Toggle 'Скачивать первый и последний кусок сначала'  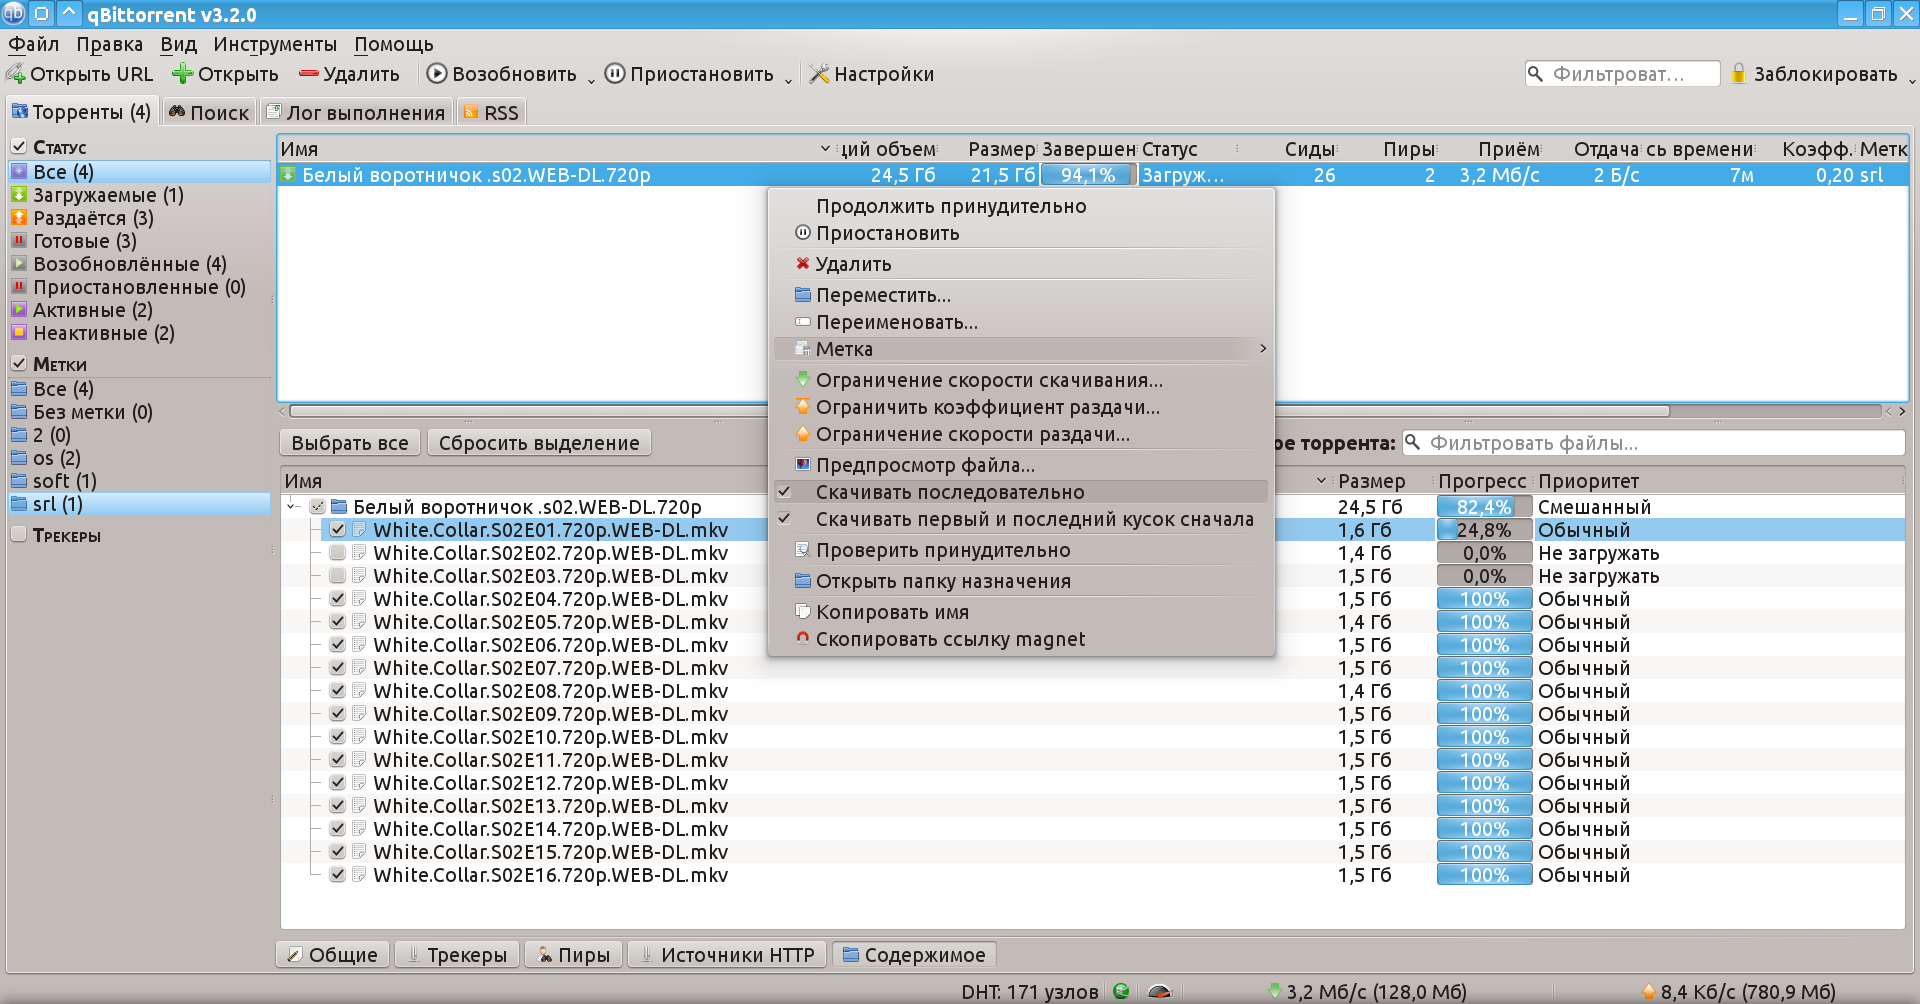click(x=1021, y=519)
